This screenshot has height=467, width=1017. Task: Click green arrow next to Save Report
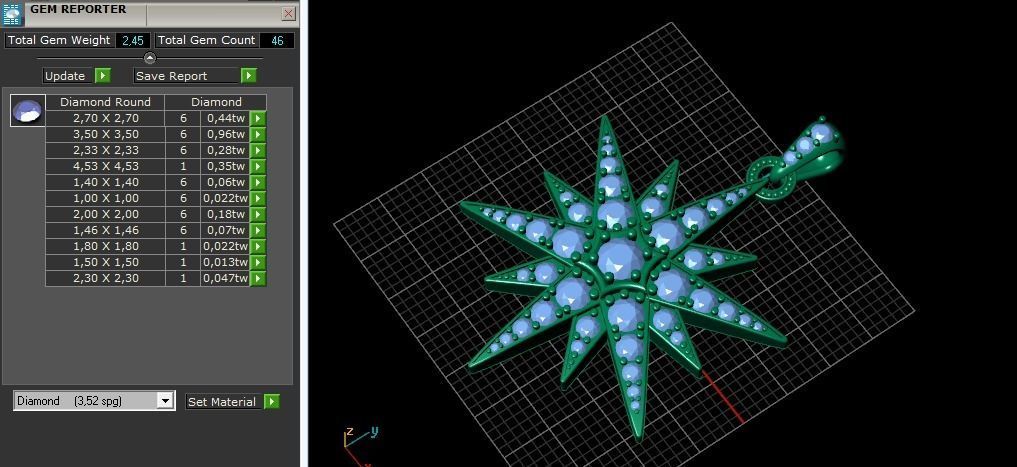[x=248, y=76]
